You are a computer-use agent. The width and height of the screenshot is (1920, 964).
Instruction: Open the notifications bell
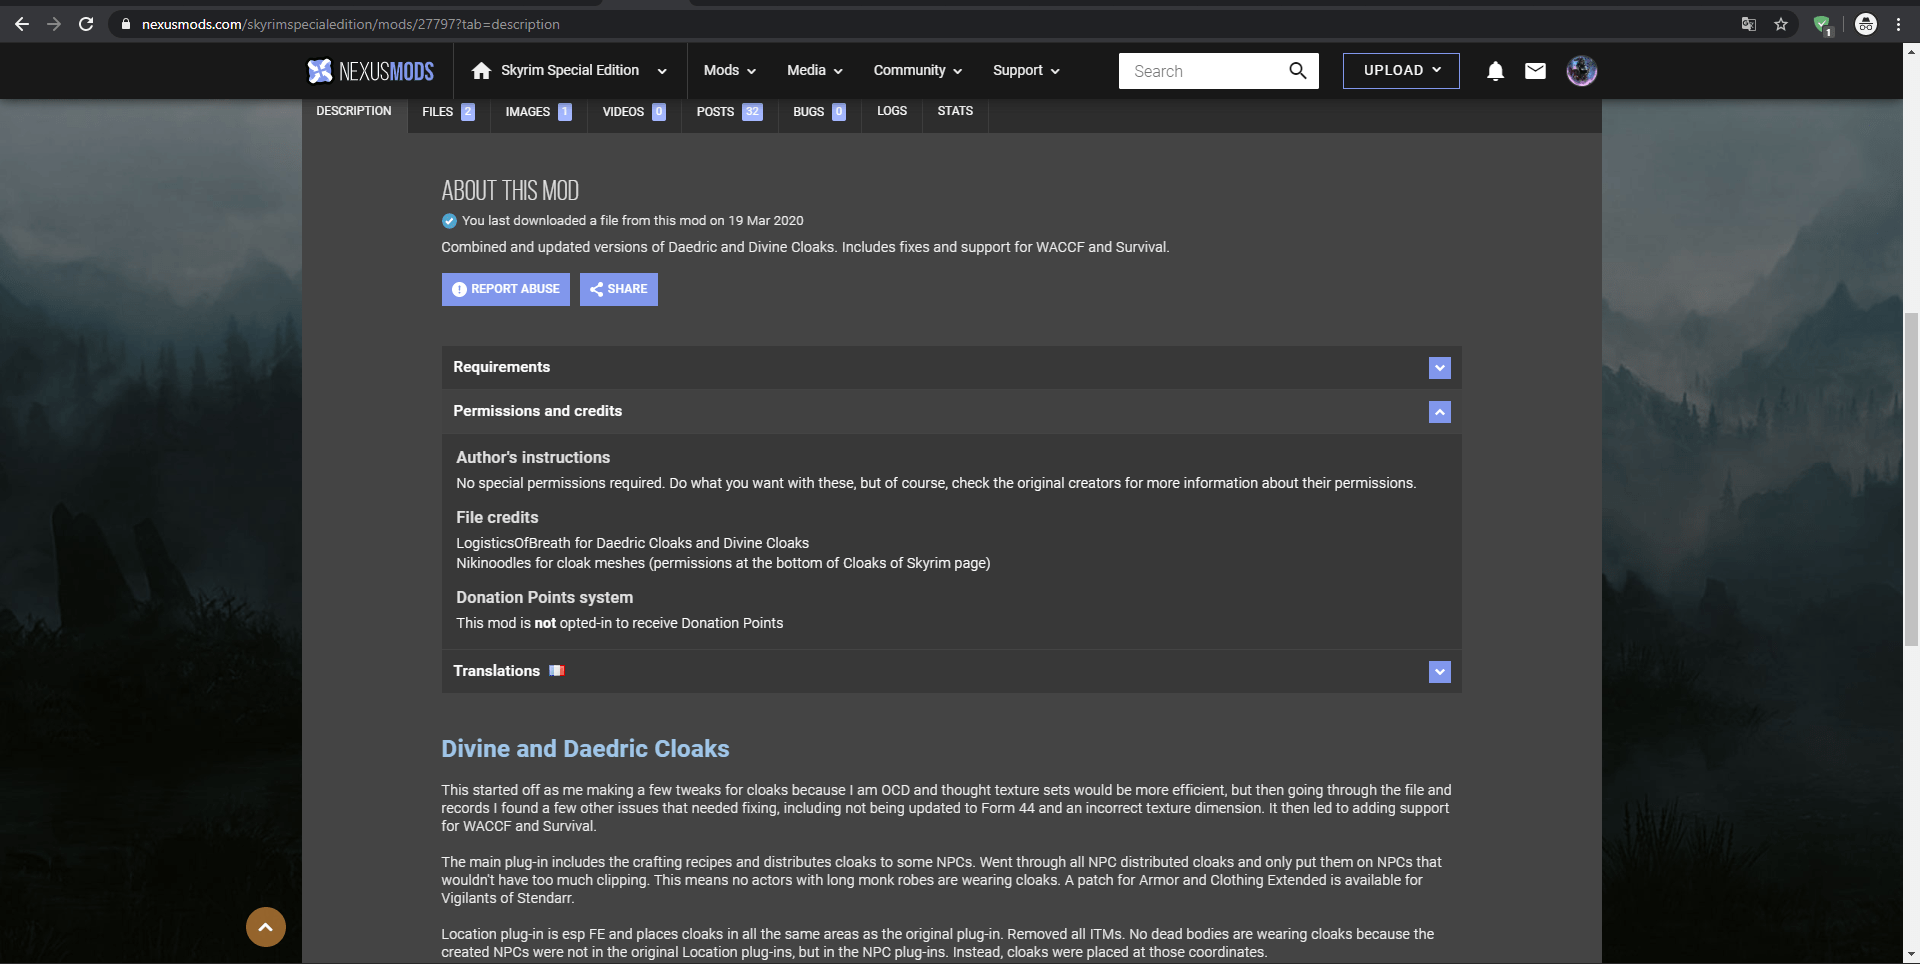point(1495,71)
